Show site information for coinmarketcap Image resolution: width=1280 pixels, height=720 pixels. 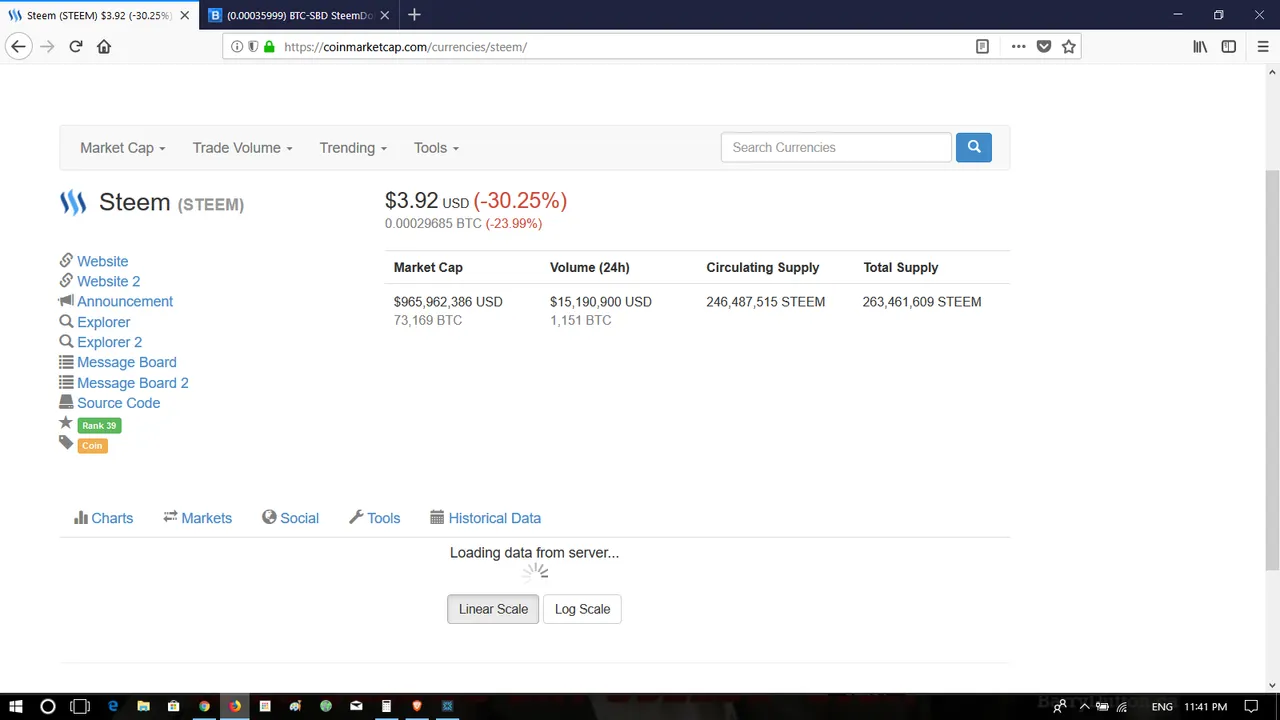point(237,46)
